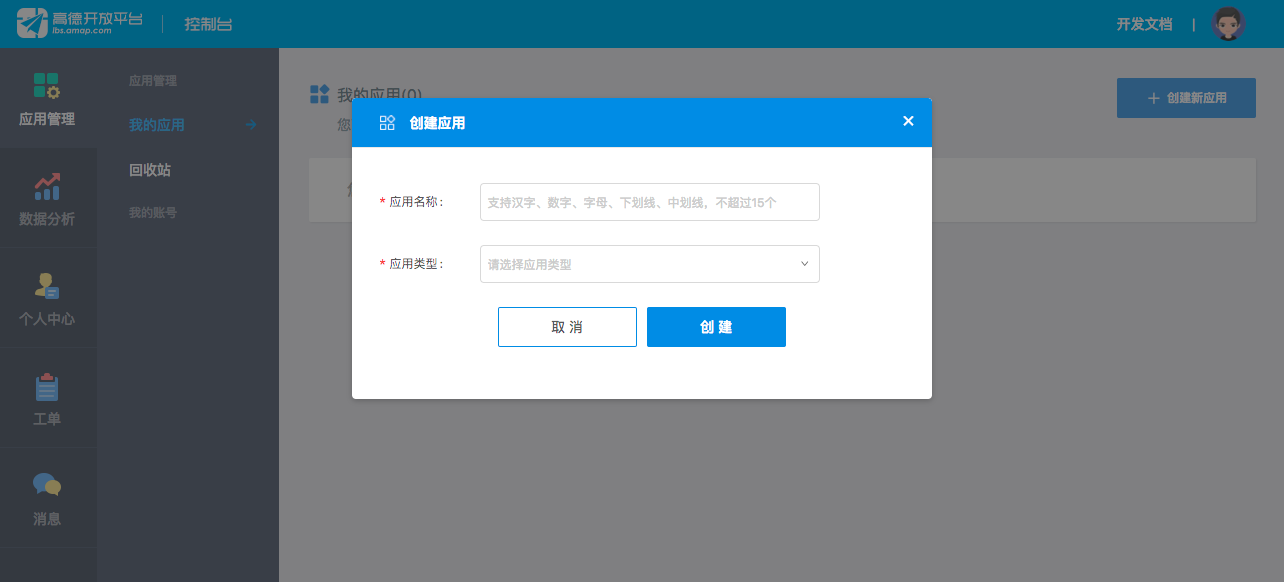Image resolution: width=1284 pixels, height=582 pixels.
Task: Click the 消息 chat bubbles icon
Action: (47, 486)
